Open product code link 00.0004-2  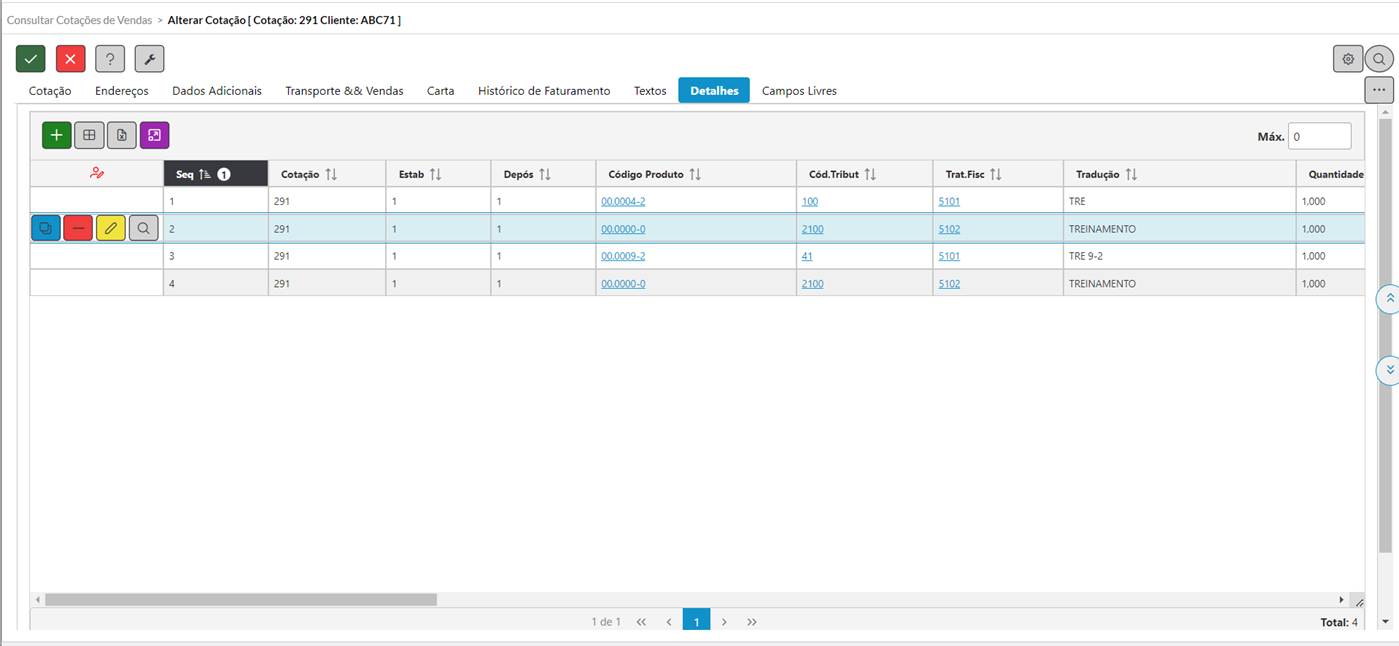tap(623, 202)
